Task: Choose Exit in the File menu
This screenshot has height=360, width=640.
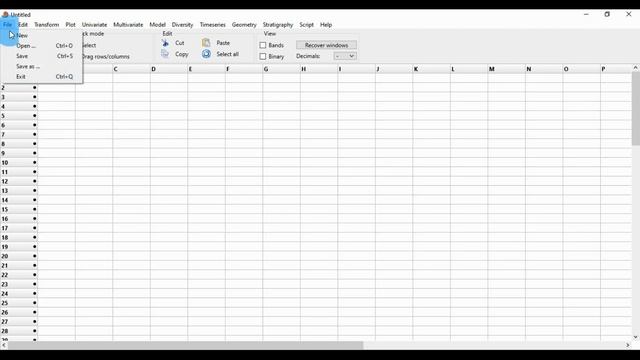Action: (x=42, y=76)
